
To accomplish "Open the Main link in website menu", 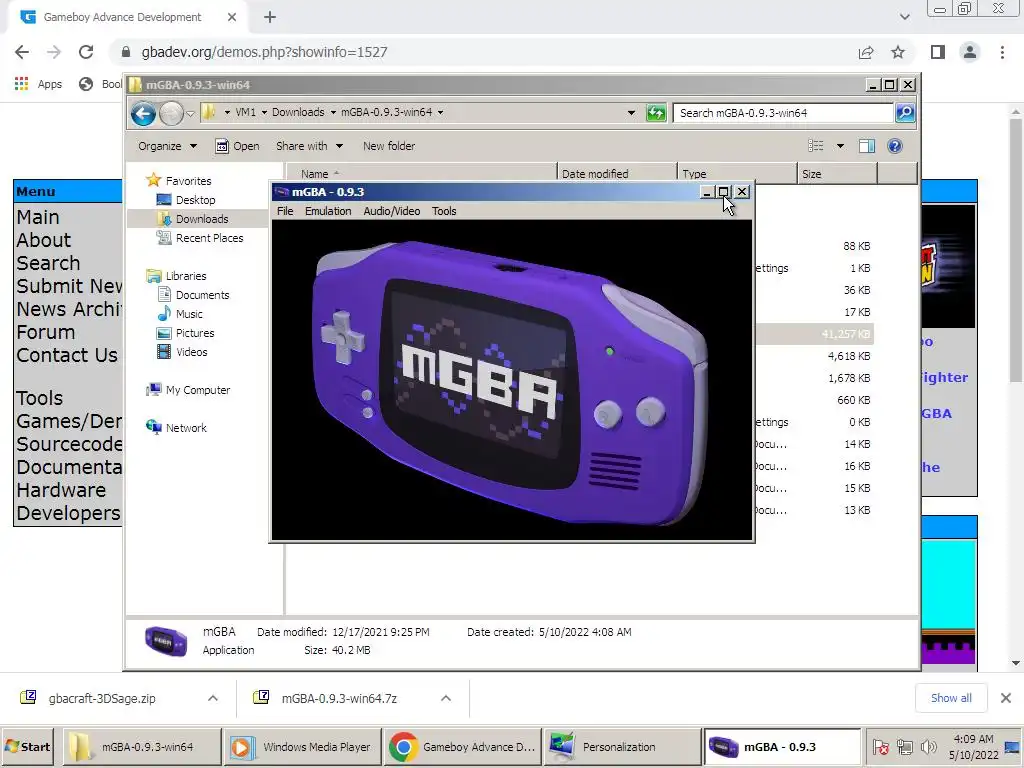I will click(38, 217).
